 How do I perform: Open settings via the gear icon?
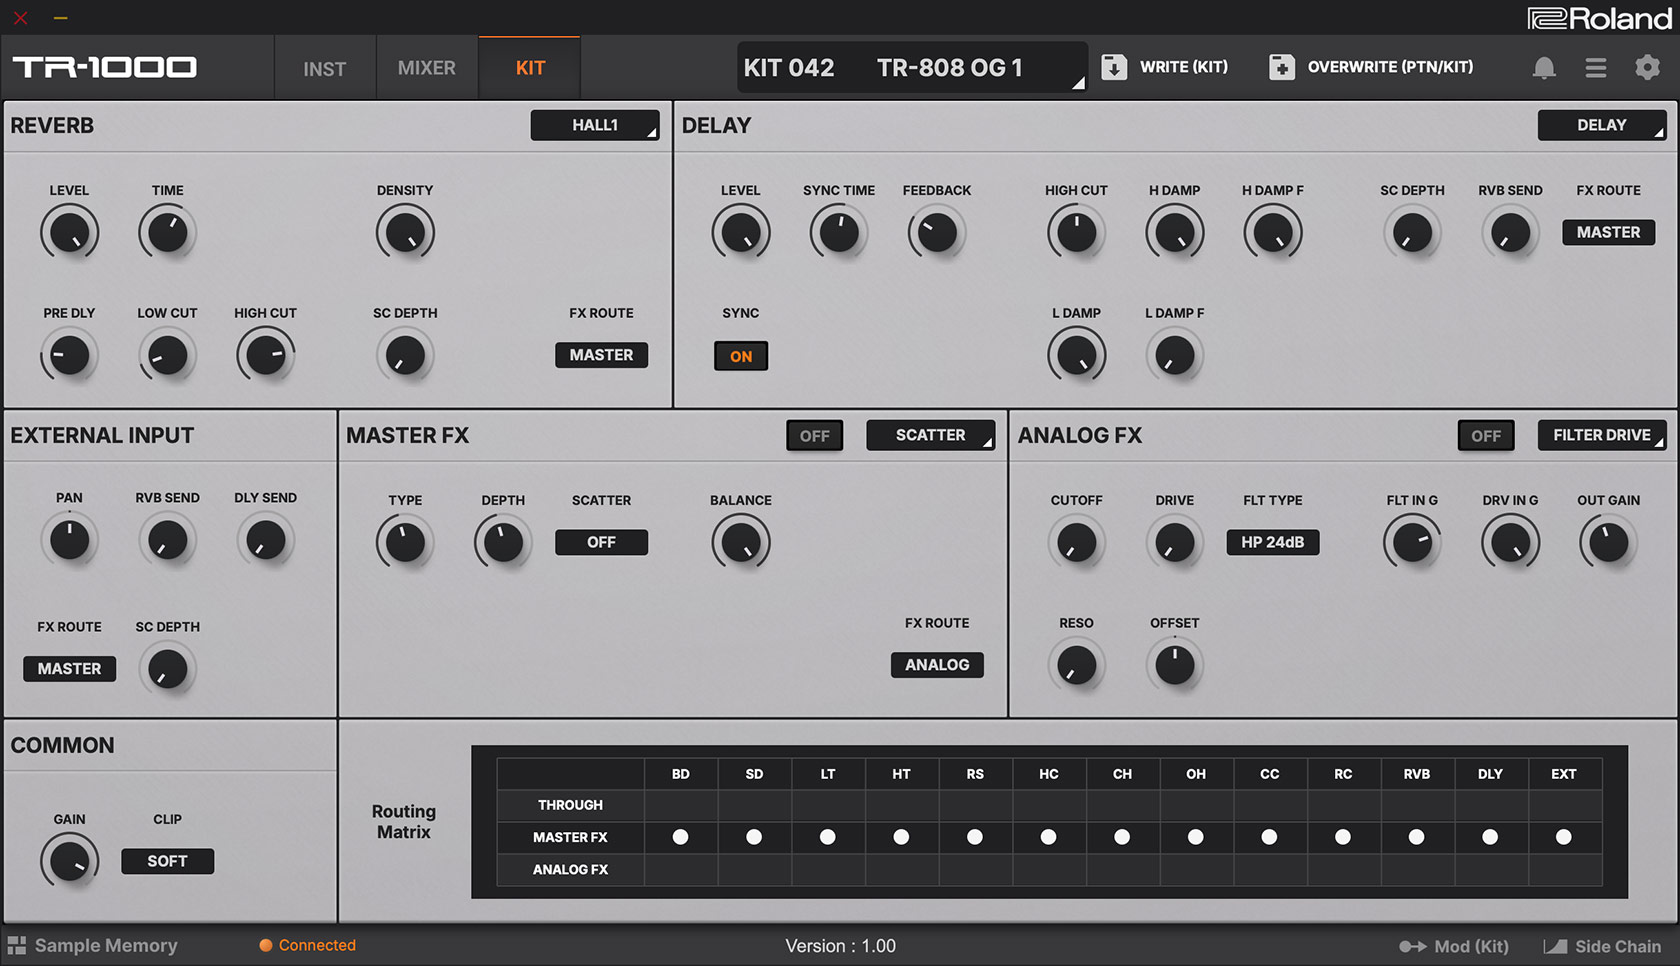tap(1647, 67)
